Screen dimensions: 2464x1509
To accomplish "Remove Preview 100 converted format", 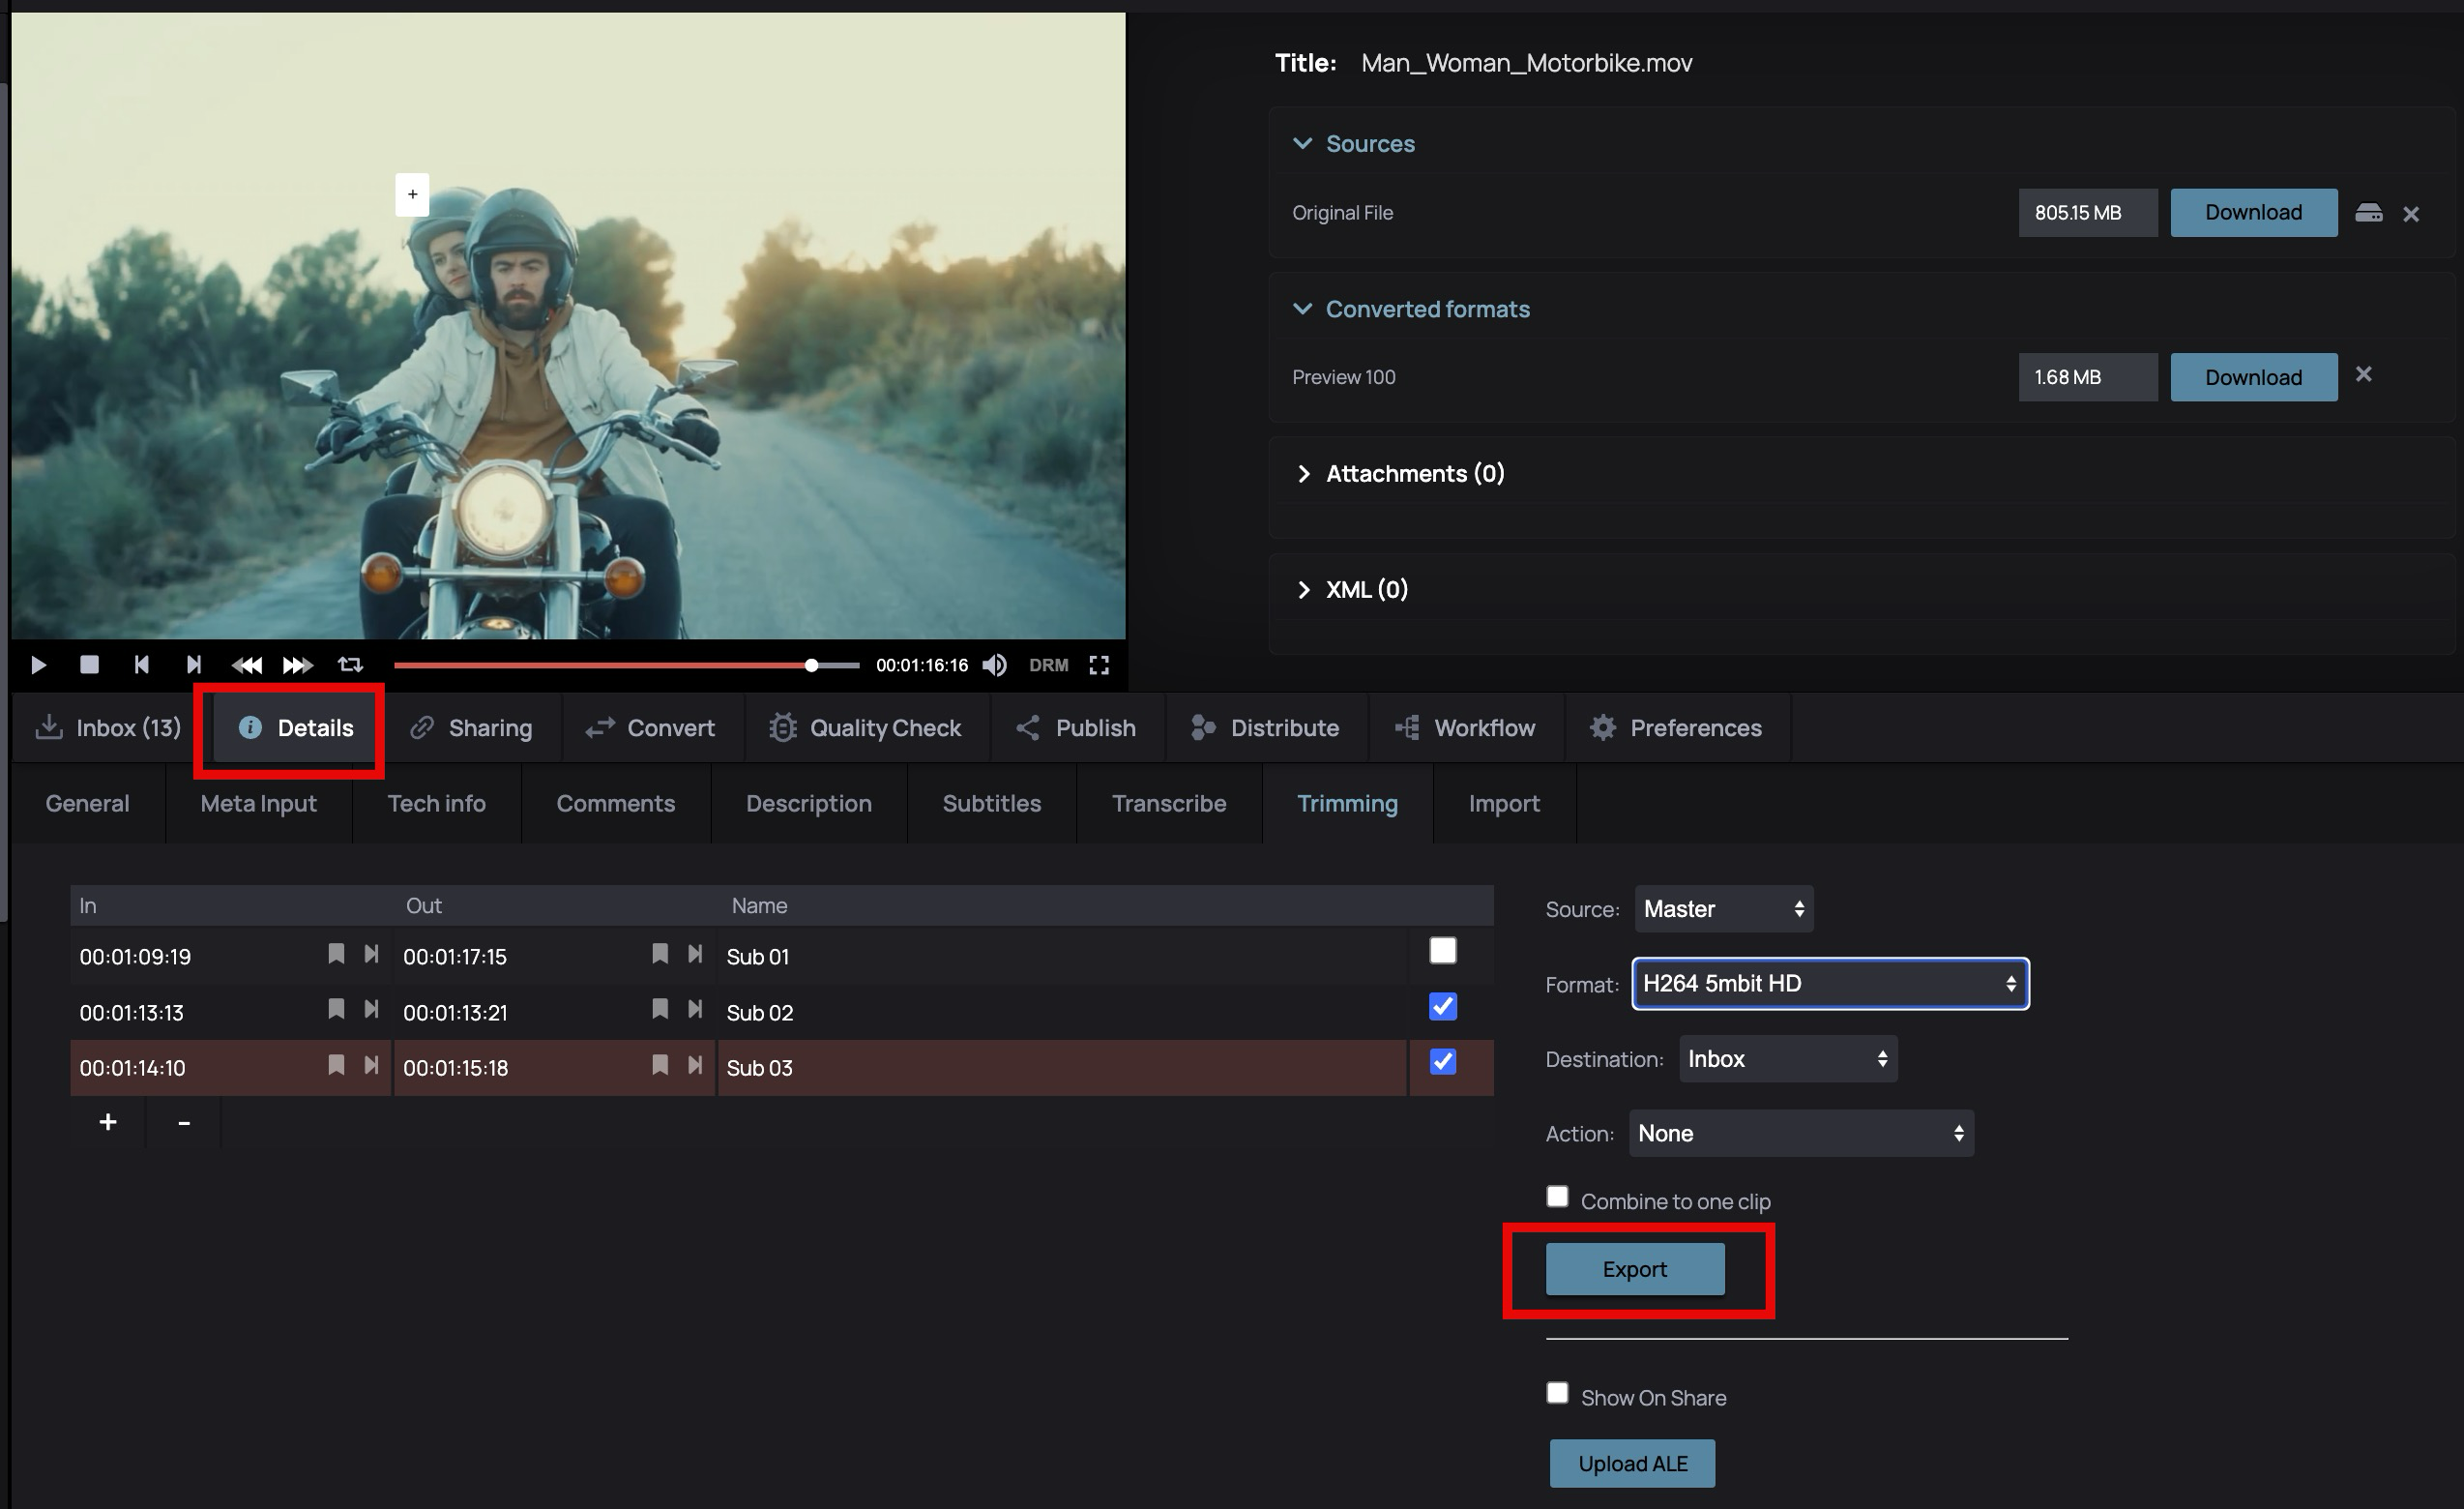I will coord(2363,374).
